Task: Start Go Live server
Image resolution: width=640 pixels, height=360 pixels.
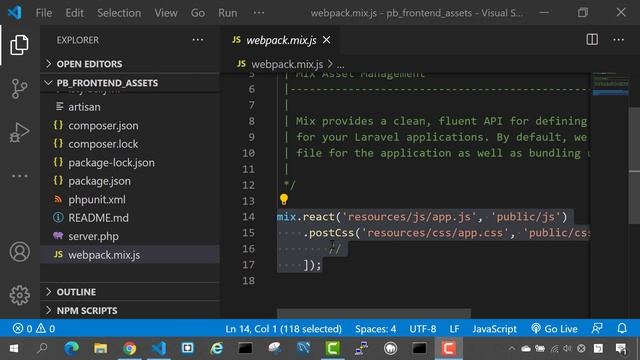Action: click(554, 329)
